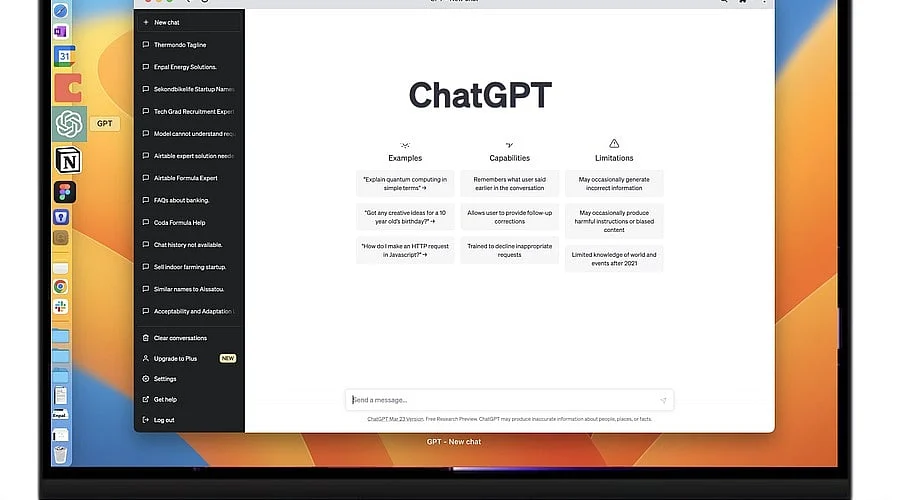Click the Limitations warning triangle icon
Image resolution: width=900 pixels, height=500 pixels.
(x=614, y=144)
